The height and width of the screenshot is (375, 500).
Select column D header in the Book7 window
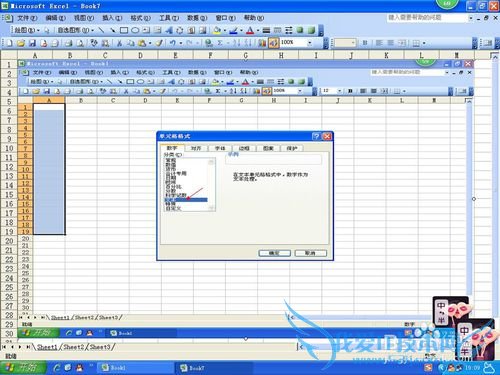(x=140, y=55)
